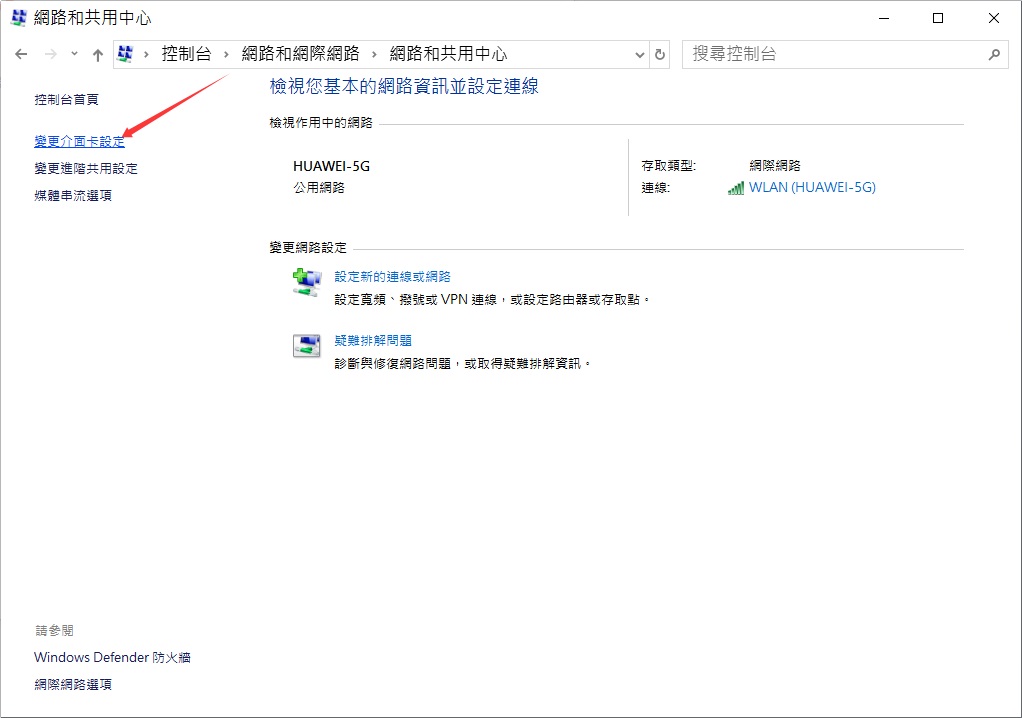
Task: Click the heading 檢視您基本的網路資訊並設定連線
Action: point(404,86)
